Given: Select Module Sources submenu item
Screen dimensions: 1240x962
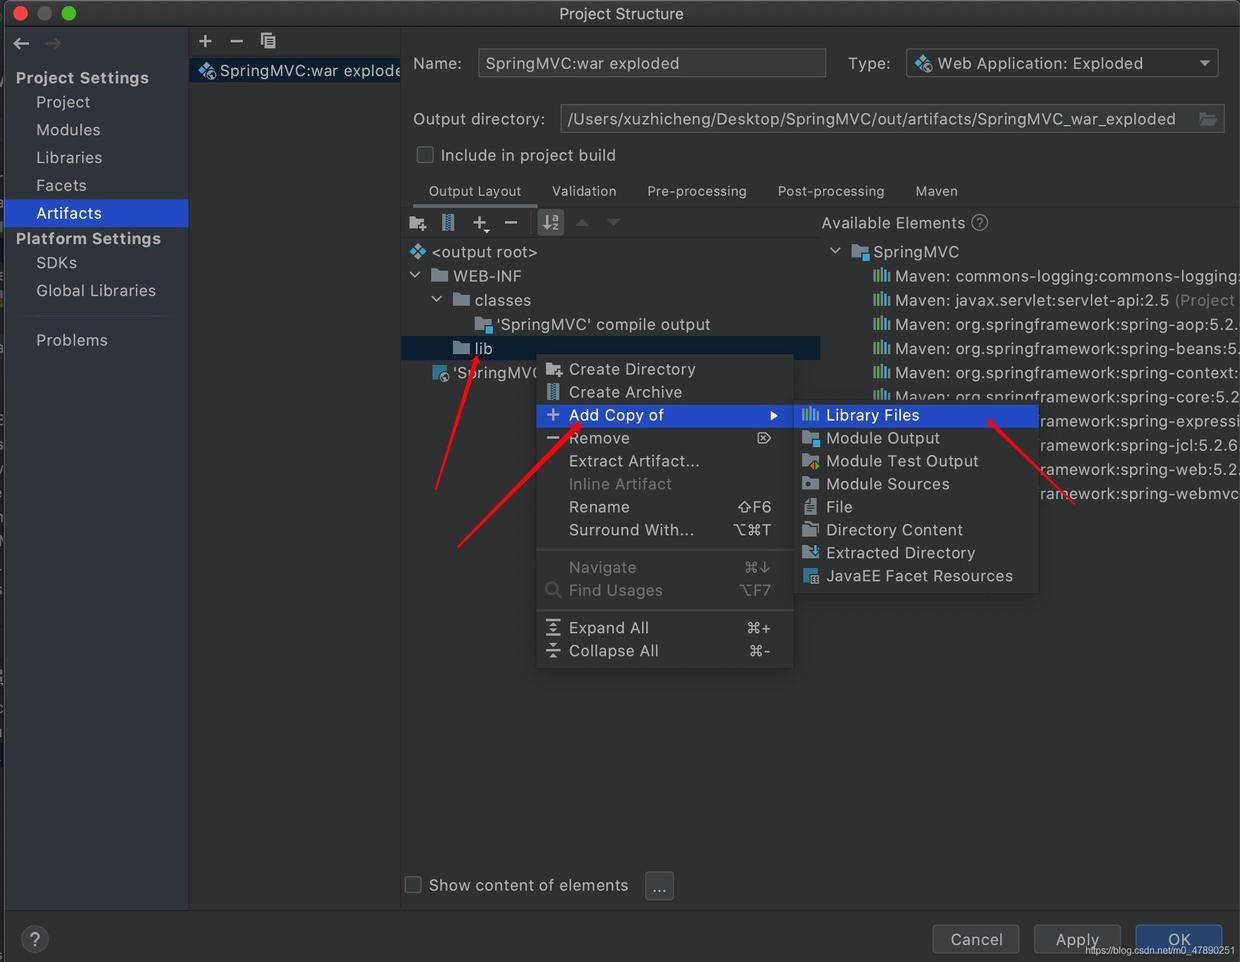Looking at the screenshot, I should 916,484.
